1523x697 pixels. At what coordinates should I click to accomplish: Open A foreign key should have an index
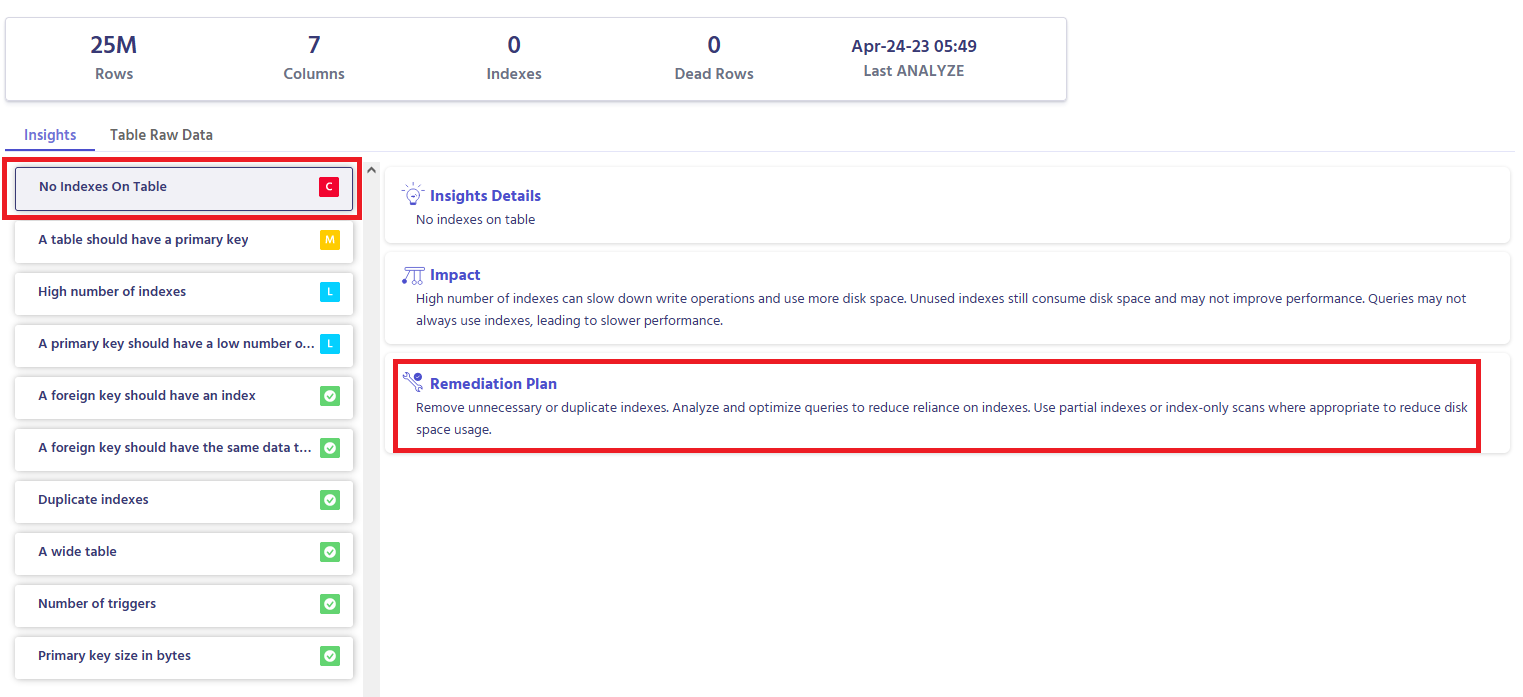(x=147, y=396)
